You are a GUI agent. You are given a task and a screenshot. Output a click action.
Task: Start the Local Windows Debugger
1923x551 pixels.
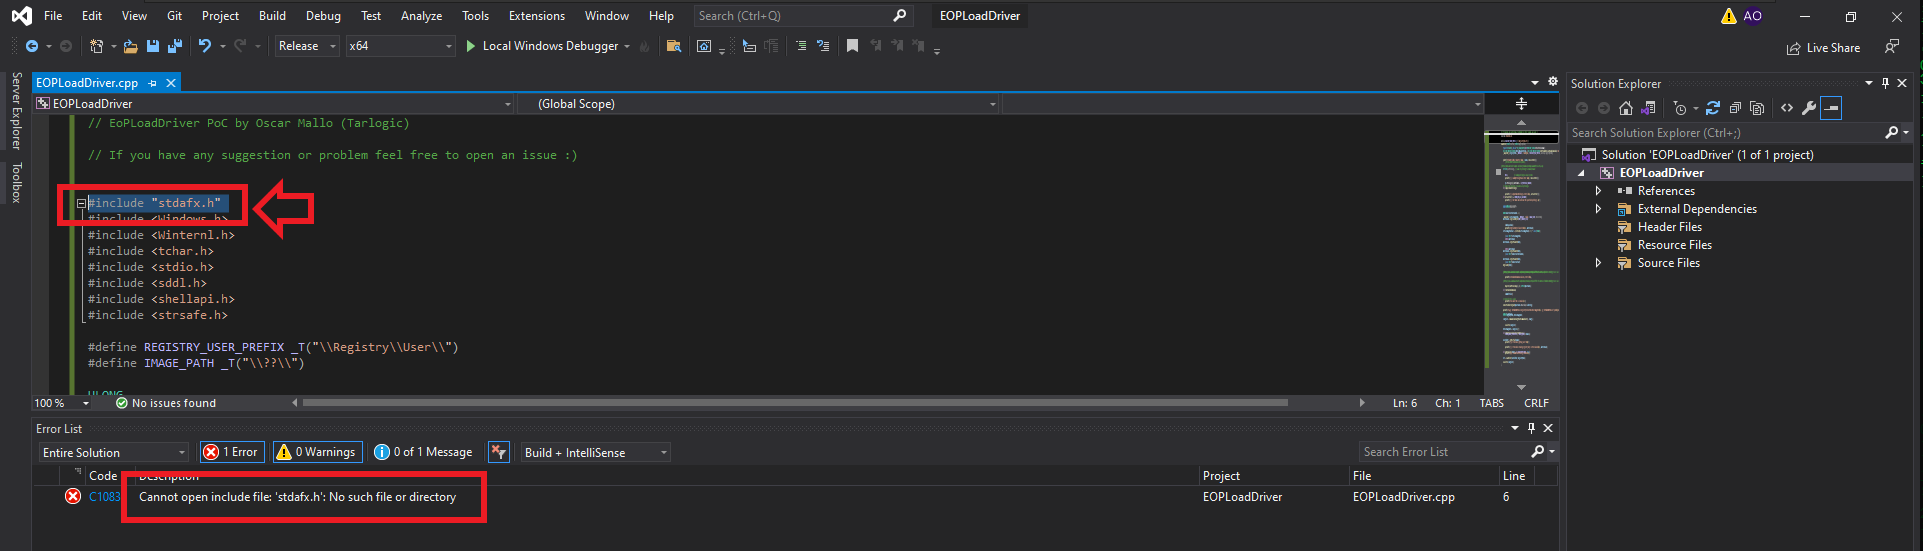coord(541,46)
